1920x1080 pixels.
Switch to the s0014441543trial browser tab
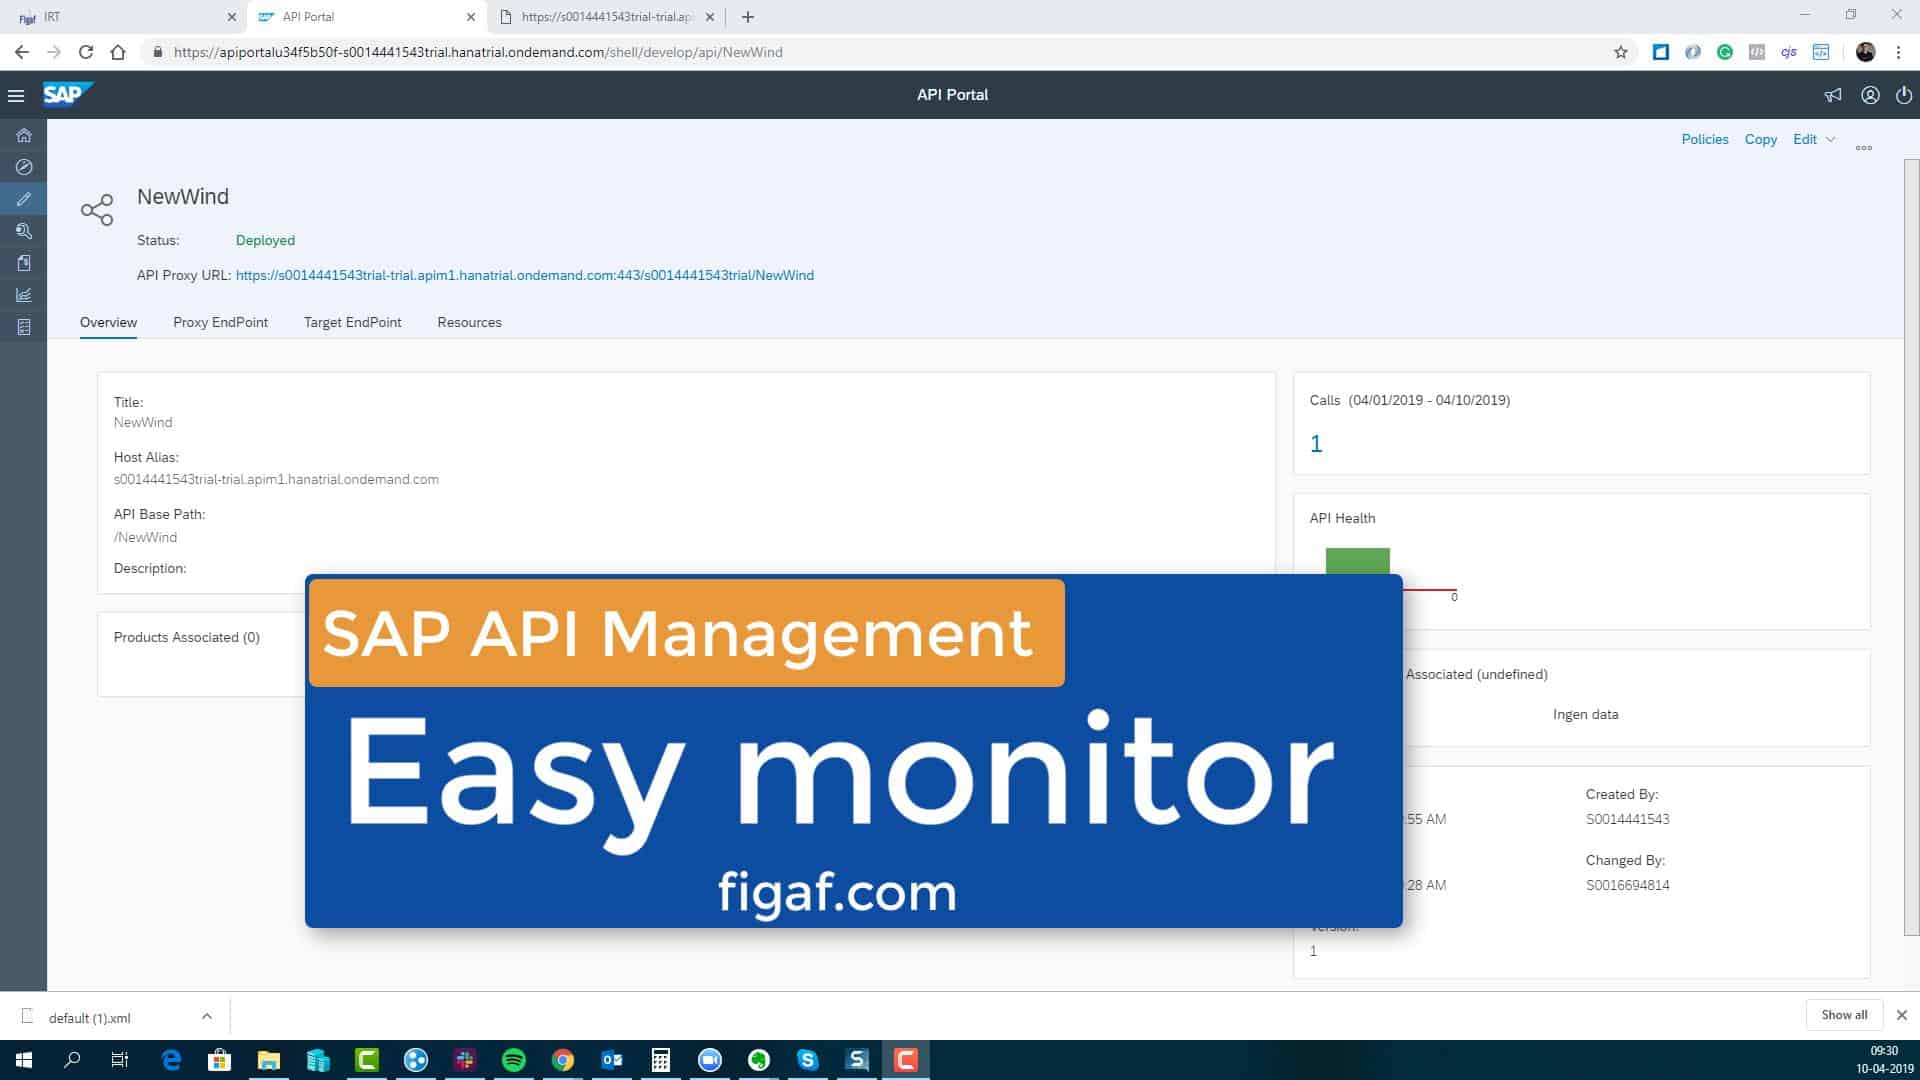click(606, 17)
